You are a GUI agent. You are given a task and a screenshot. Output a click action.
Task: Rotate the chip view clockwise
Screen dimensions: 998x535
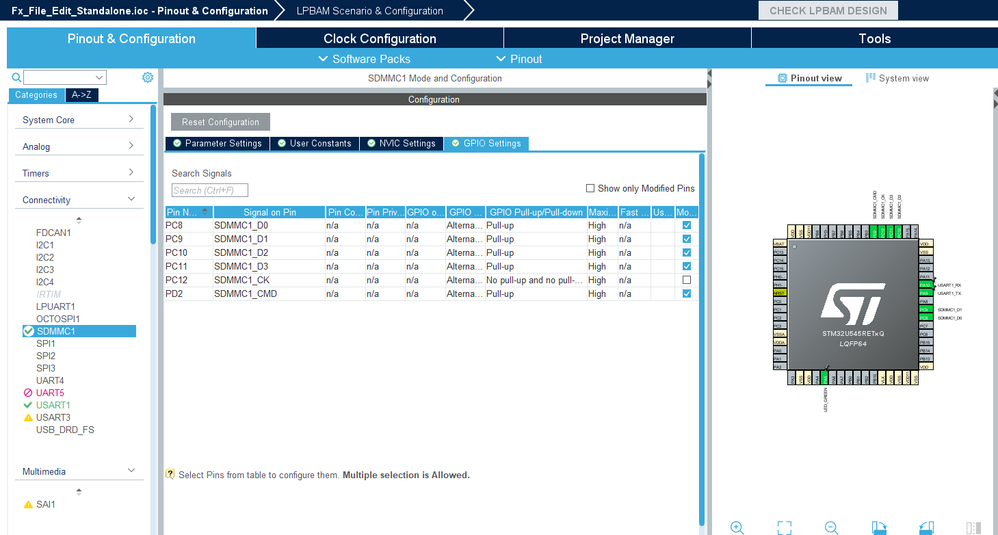click(x=879, y=527)
